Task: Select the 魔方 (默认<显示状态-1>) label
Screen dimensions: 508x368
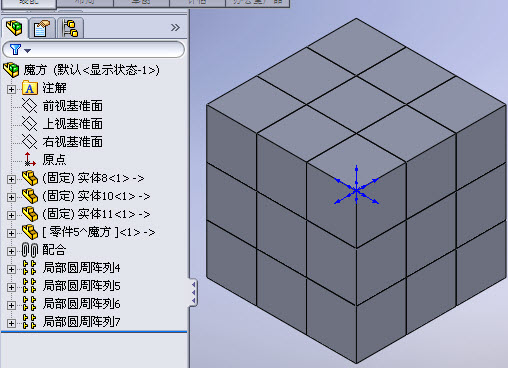Action: coord(92,70)
